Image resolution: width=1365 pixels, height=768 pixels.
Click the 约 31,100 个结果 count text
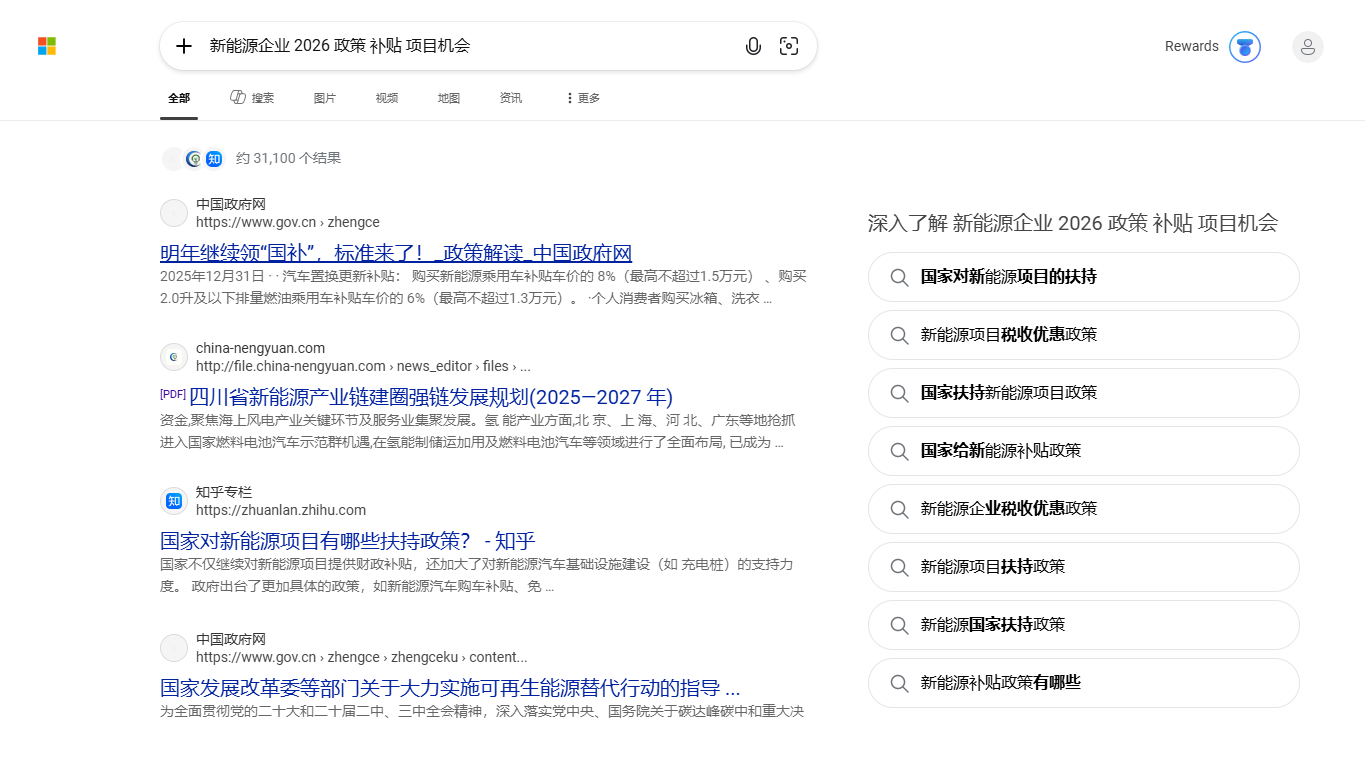coord(288,158)
